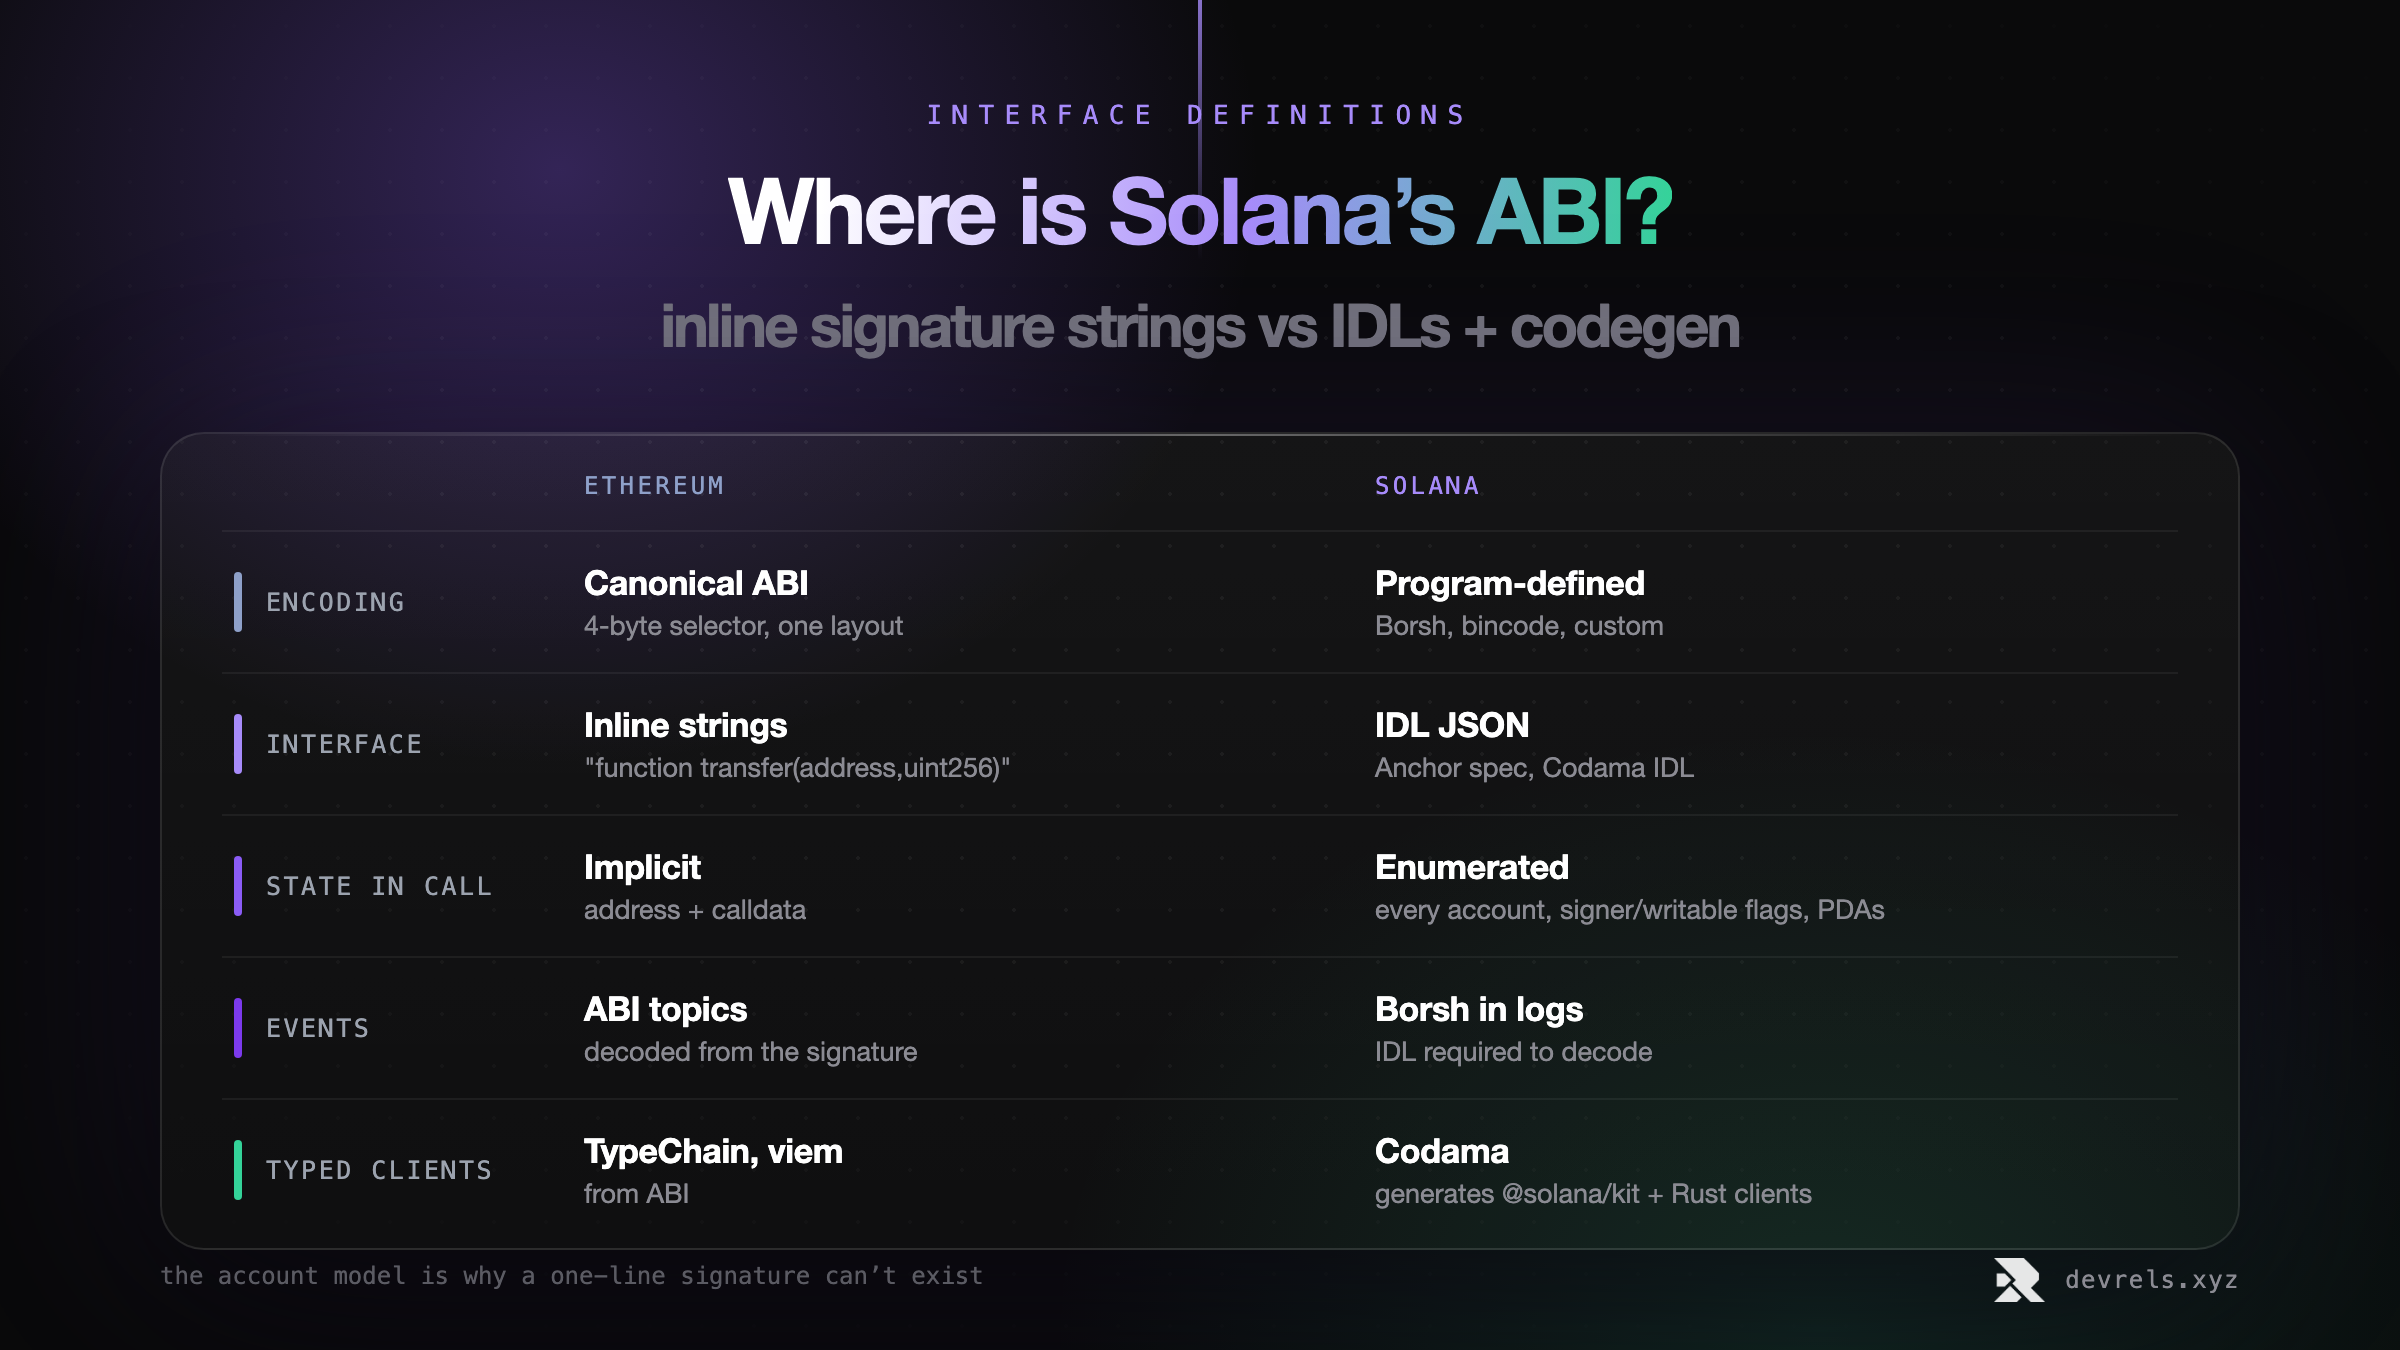Click the 'Borsh in logs' cell
This screenshot has height=1350, width=2400.
tap(1479, 1010)
